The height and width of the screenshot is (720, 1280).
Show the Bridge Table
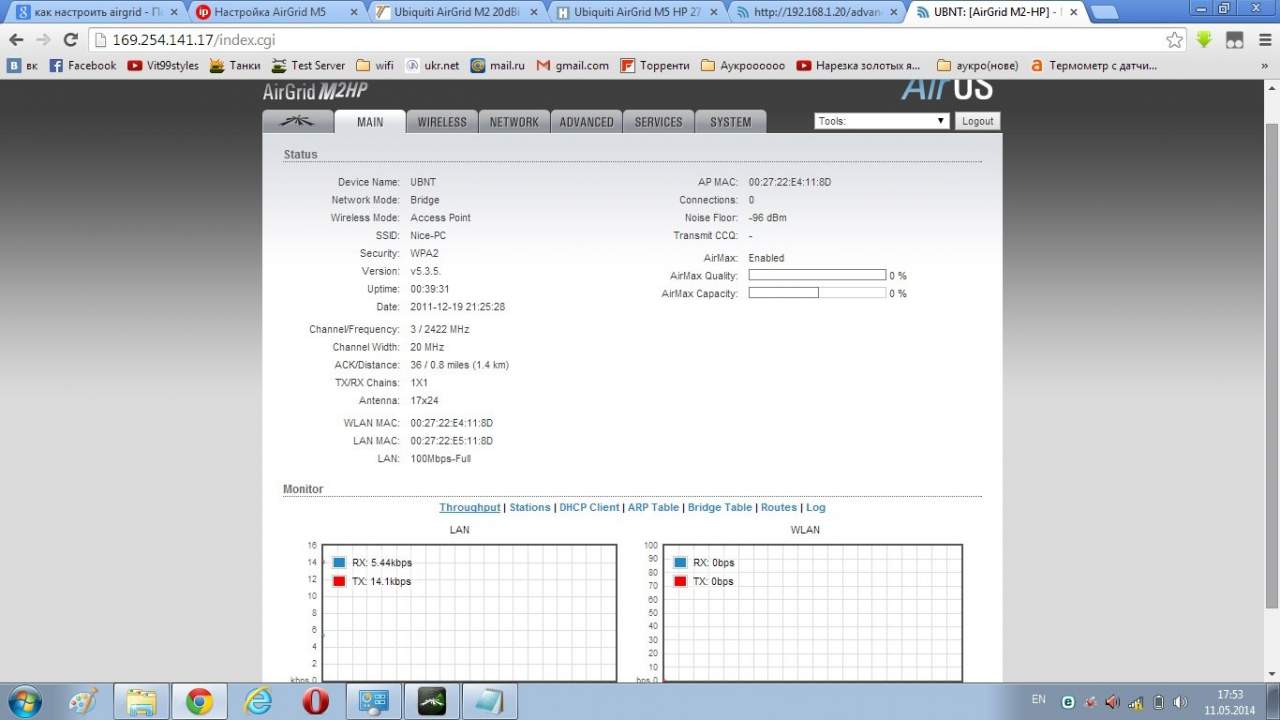tap(720, 507)
